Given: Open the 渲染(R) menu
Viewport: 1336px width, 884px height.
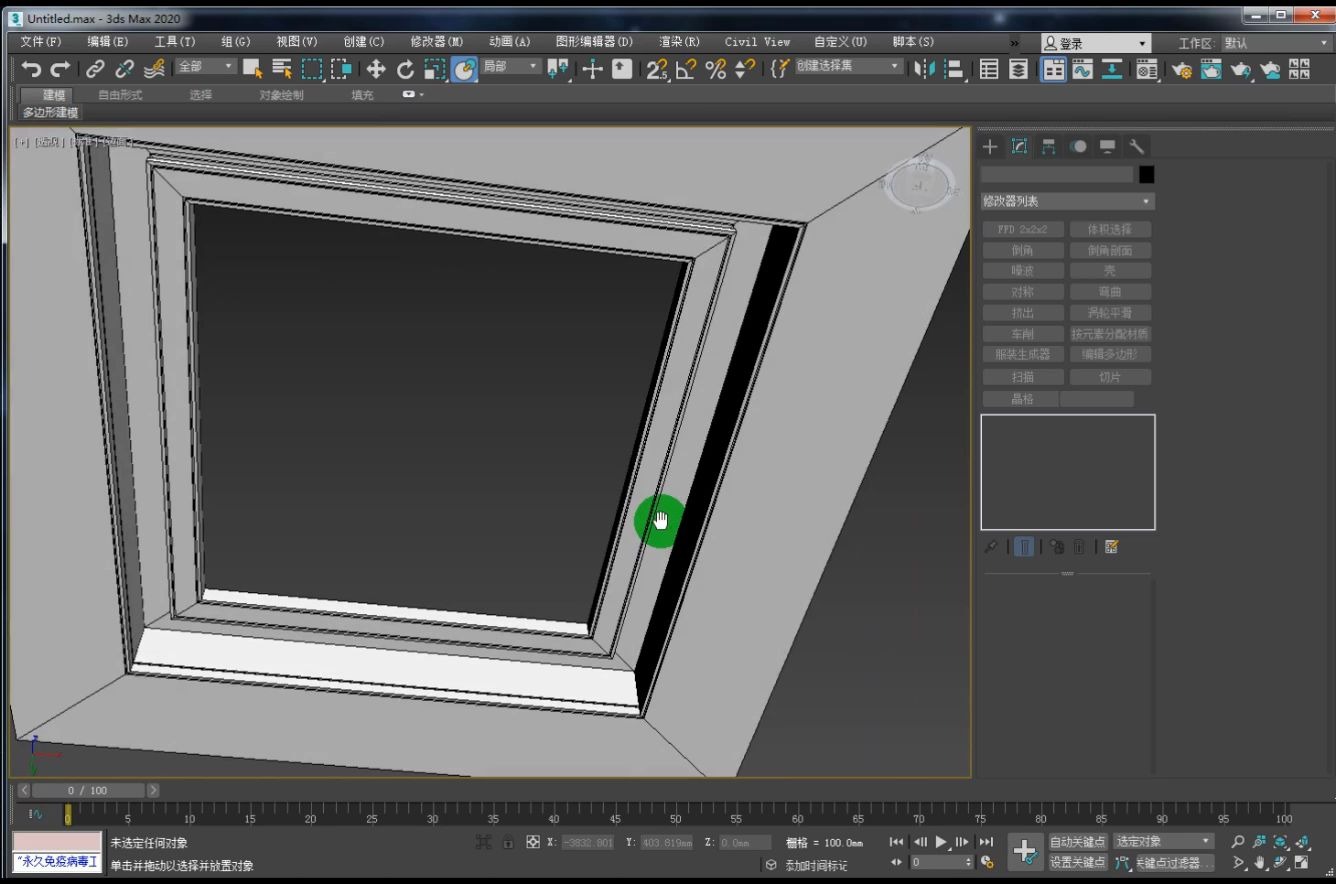Looking at the screenshot, I should [679, 41].
